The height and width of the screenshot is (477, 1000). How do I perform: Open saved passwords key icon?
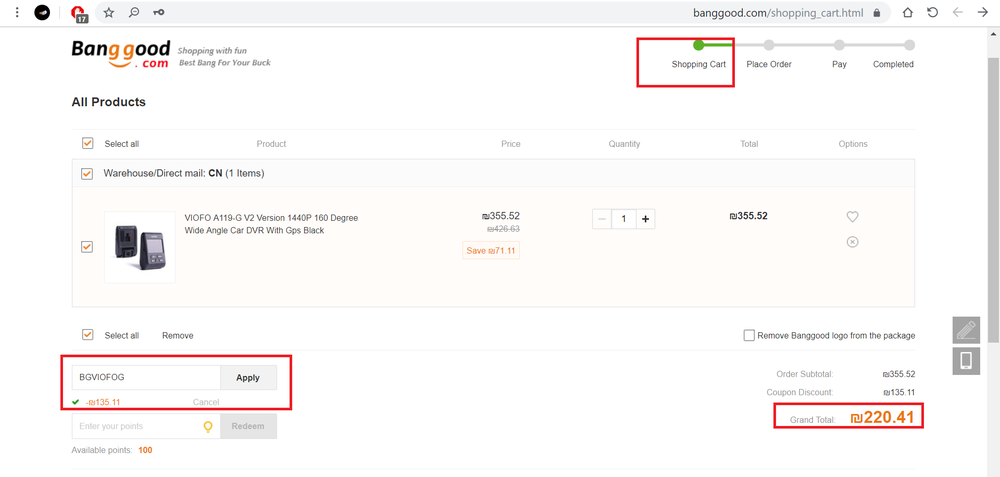pyautogui.click(x=158, y=12)
